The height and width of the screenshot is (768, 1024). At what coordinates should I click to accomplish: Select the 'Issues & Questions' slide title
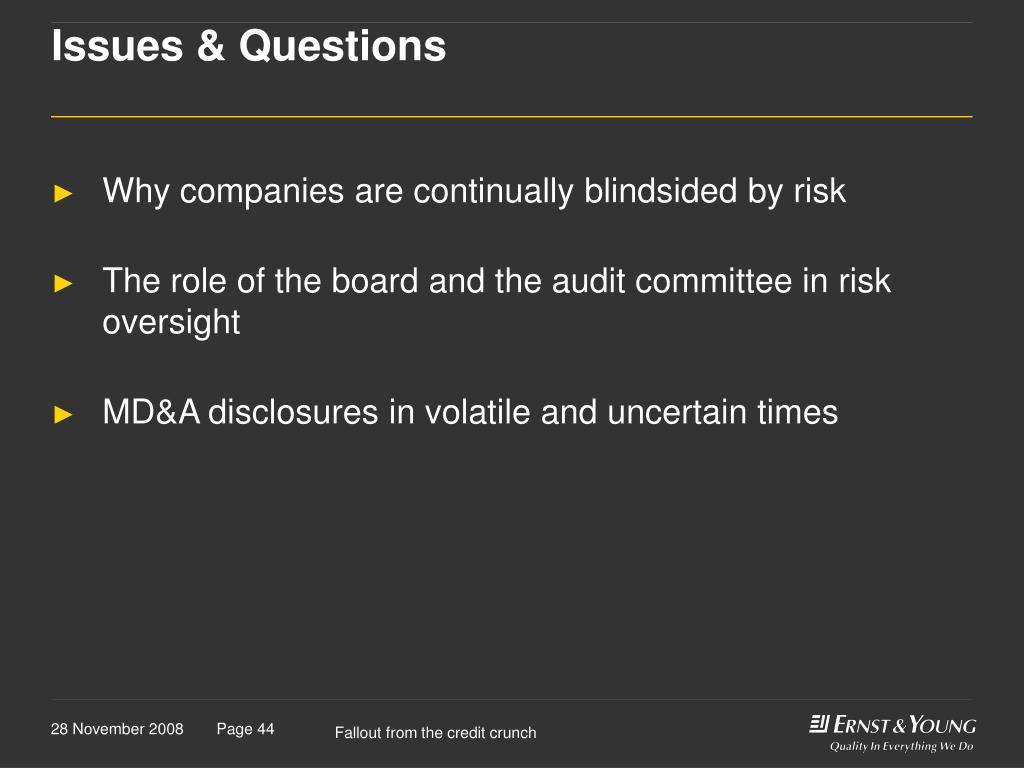pos(249,46)
